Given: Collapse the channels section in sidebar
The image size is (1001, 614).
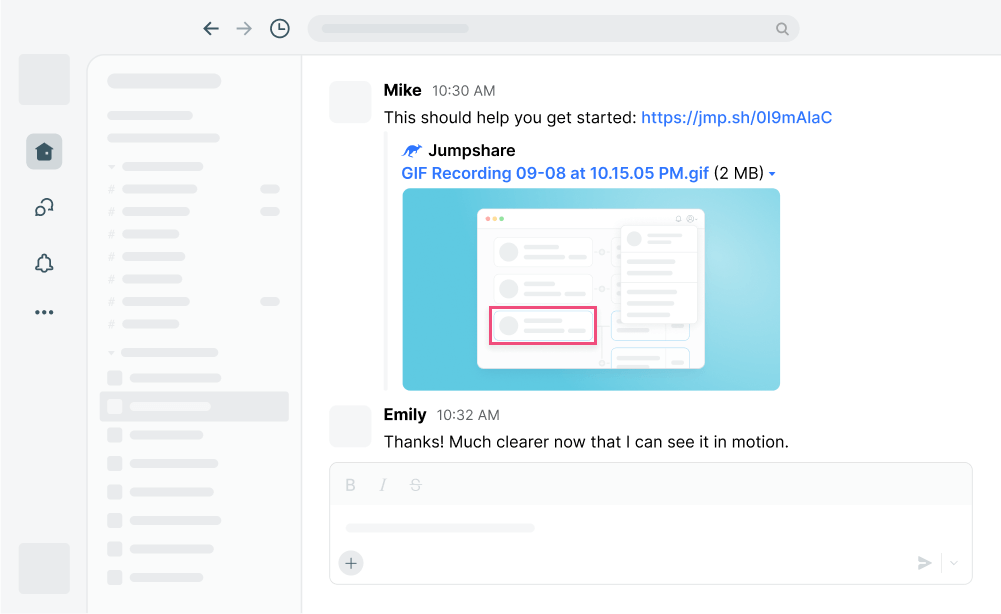Looking at the screenshot, I should pyautogui.click(x=112, y=167).
